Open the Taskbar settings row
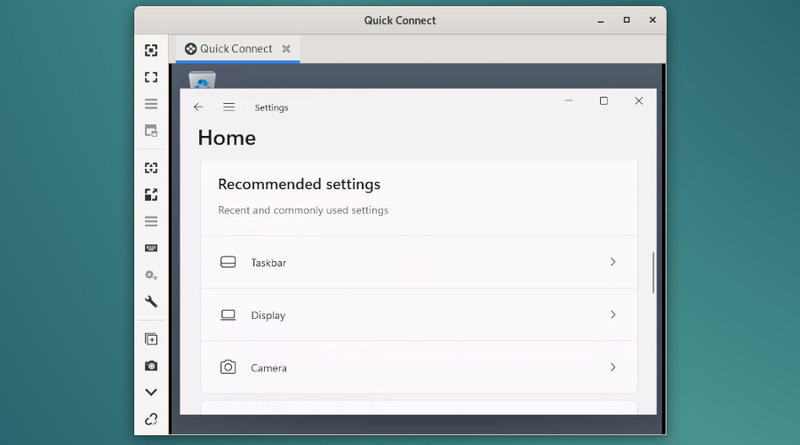800x445 pixels. click(x=419, y=262)
